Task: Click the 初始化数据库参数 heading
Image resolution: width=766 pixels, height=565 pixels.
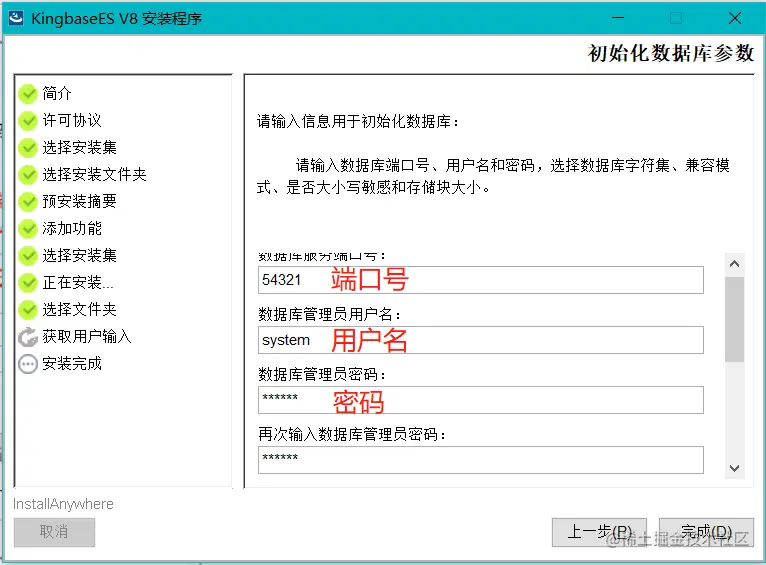Action: coord(671,53)
